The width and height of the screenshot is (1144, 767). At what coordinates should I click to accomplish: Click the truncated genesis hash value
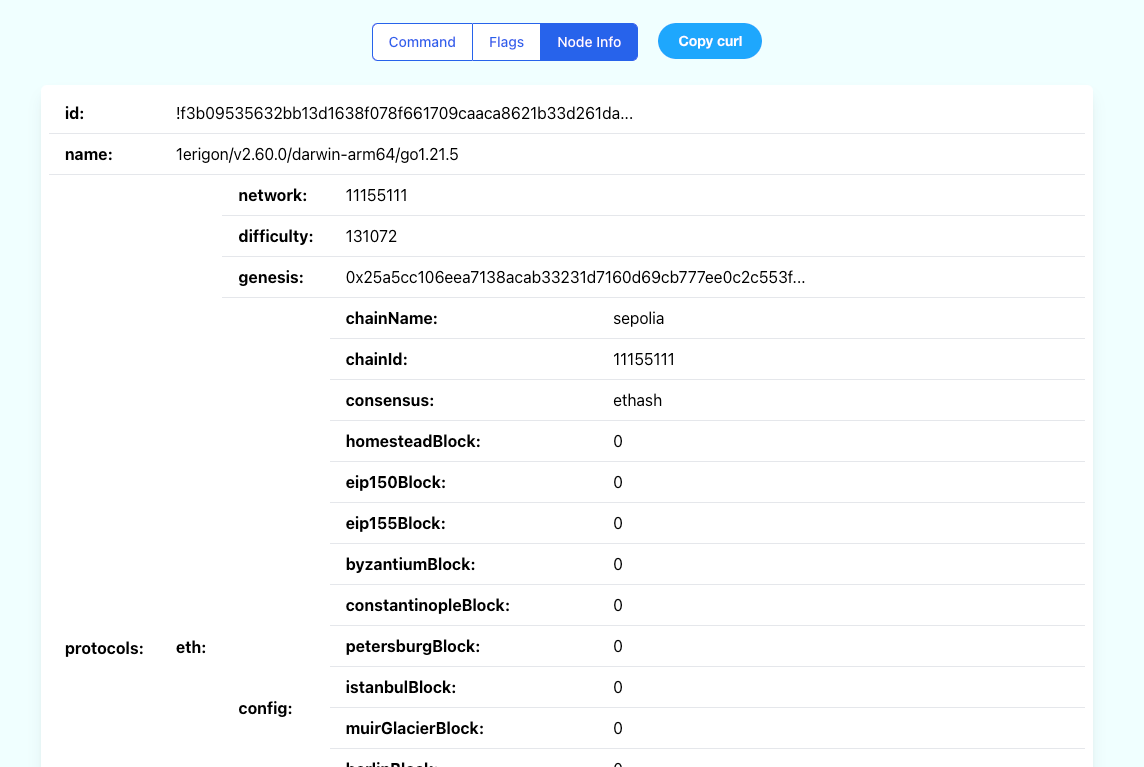pos(575,278)
